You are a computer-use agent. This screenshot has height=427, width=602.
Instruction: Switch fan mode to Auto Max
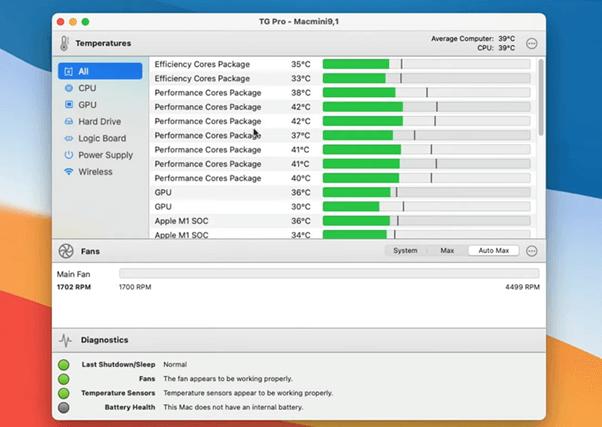pyautogui.click(x=494, y=251)
